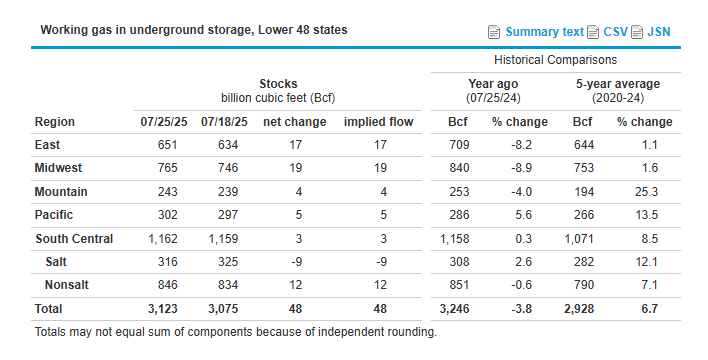Open the Summary text link

click(x=545, y=32)
